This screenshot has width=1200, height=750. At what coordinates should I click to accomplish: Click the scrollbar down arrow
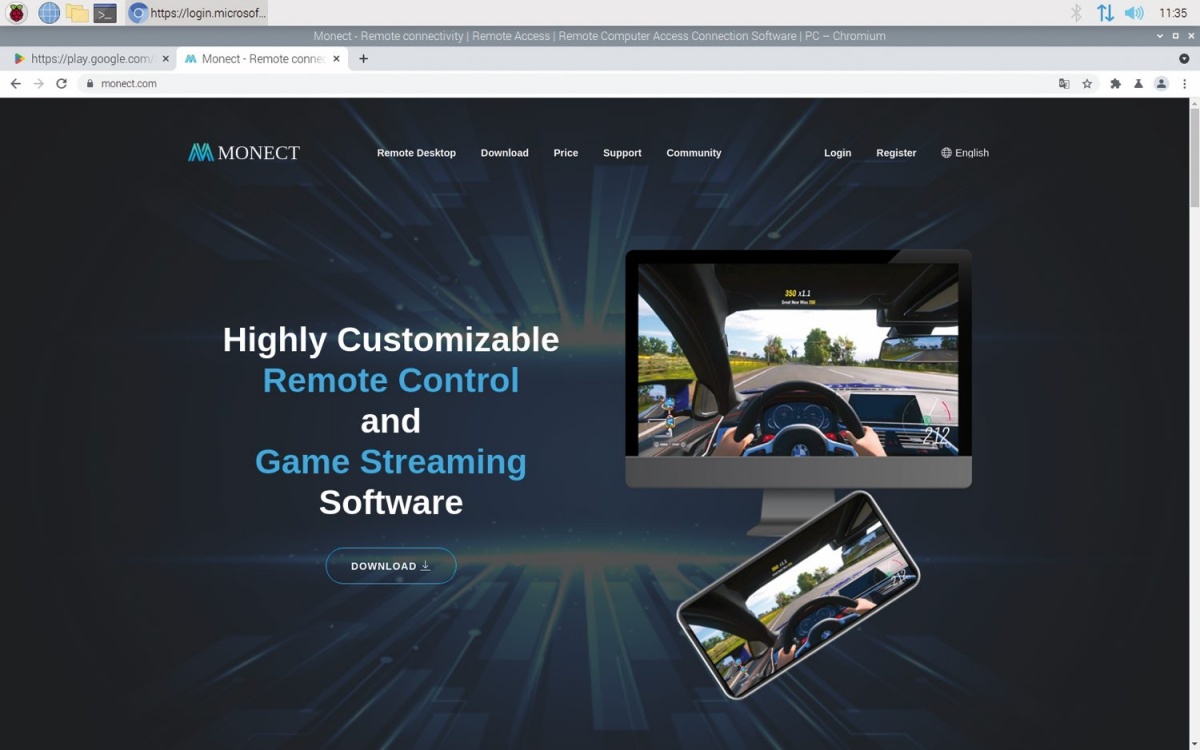tap(1192, 743)
